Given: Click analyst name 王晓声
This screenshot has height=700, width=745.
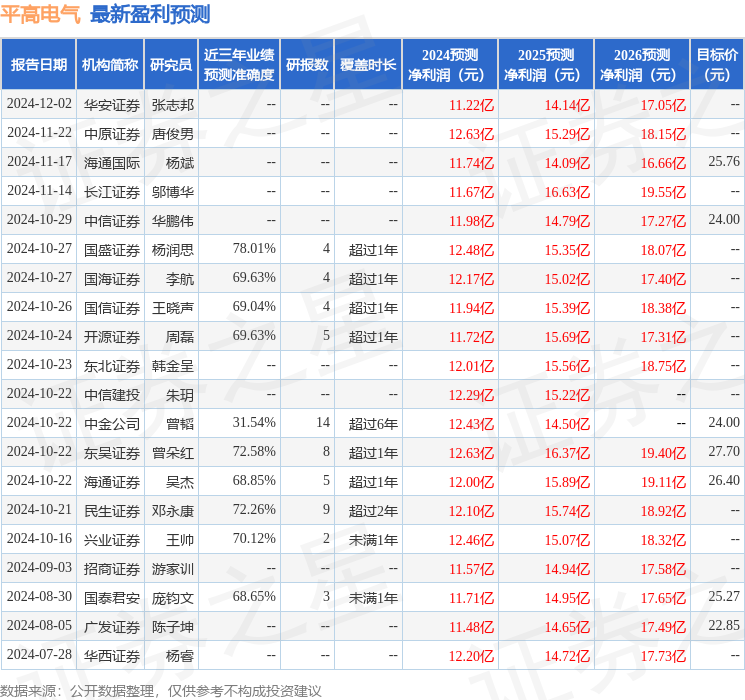Looking at the screenshot, I should click(x=172, y=307).
